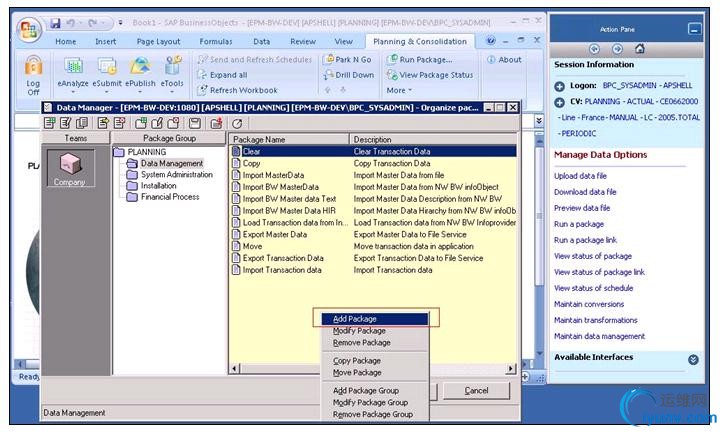The width and height of the screenshot is (723, 434).
Task: Click the Modify Package Group folder icon
Action: (157, 123)
